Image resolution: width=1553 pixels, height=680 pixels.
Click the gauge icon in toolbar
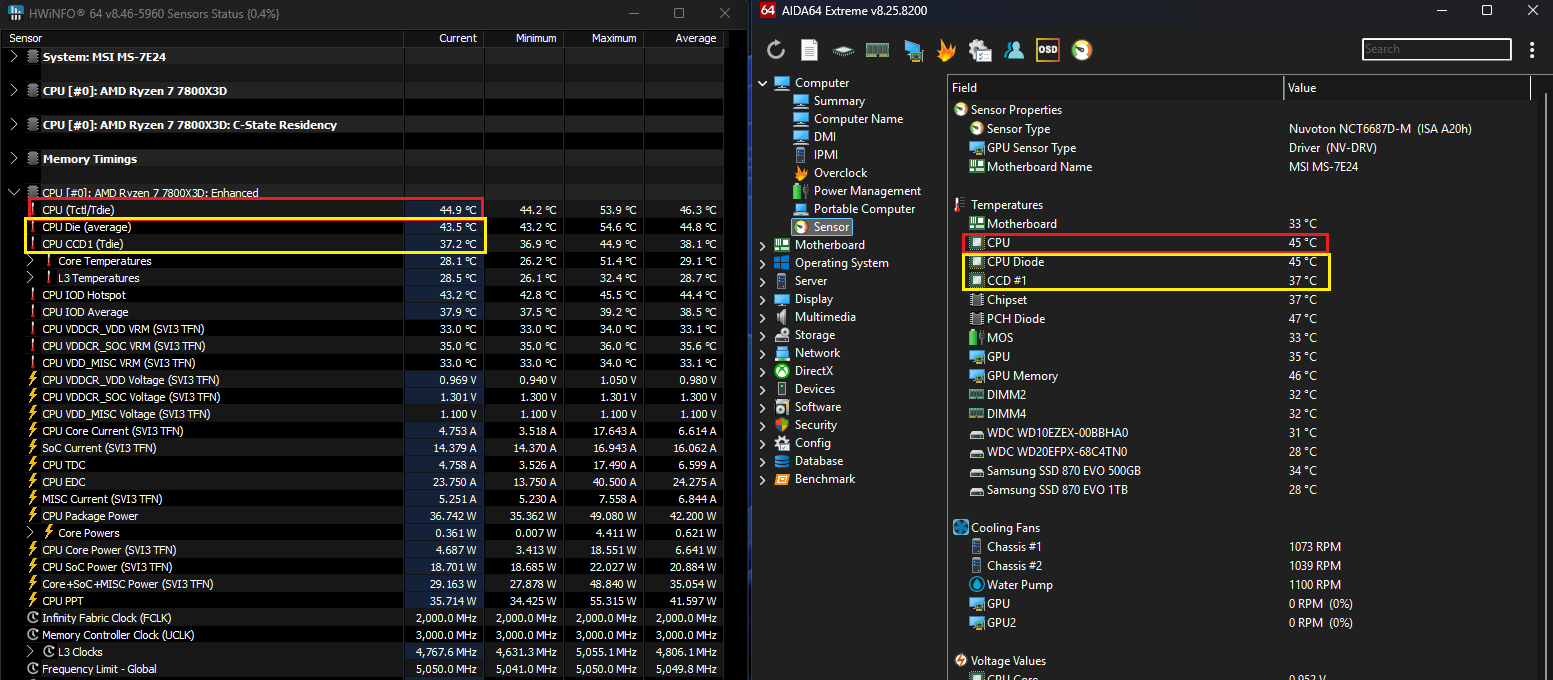click(1081, 50)
